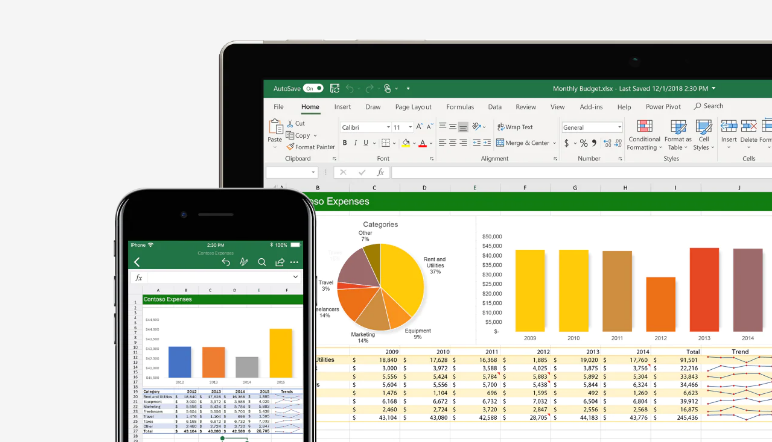Open Cell Styles gallery
This screenshot has height=442, width=772.
704,135
